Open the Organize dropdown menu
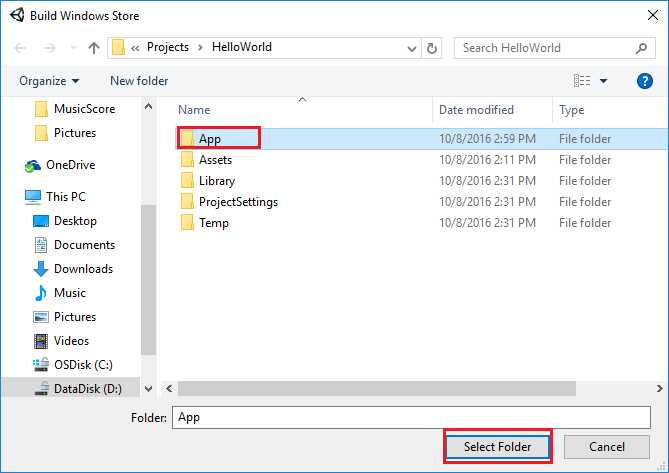 tap(48, 81)
